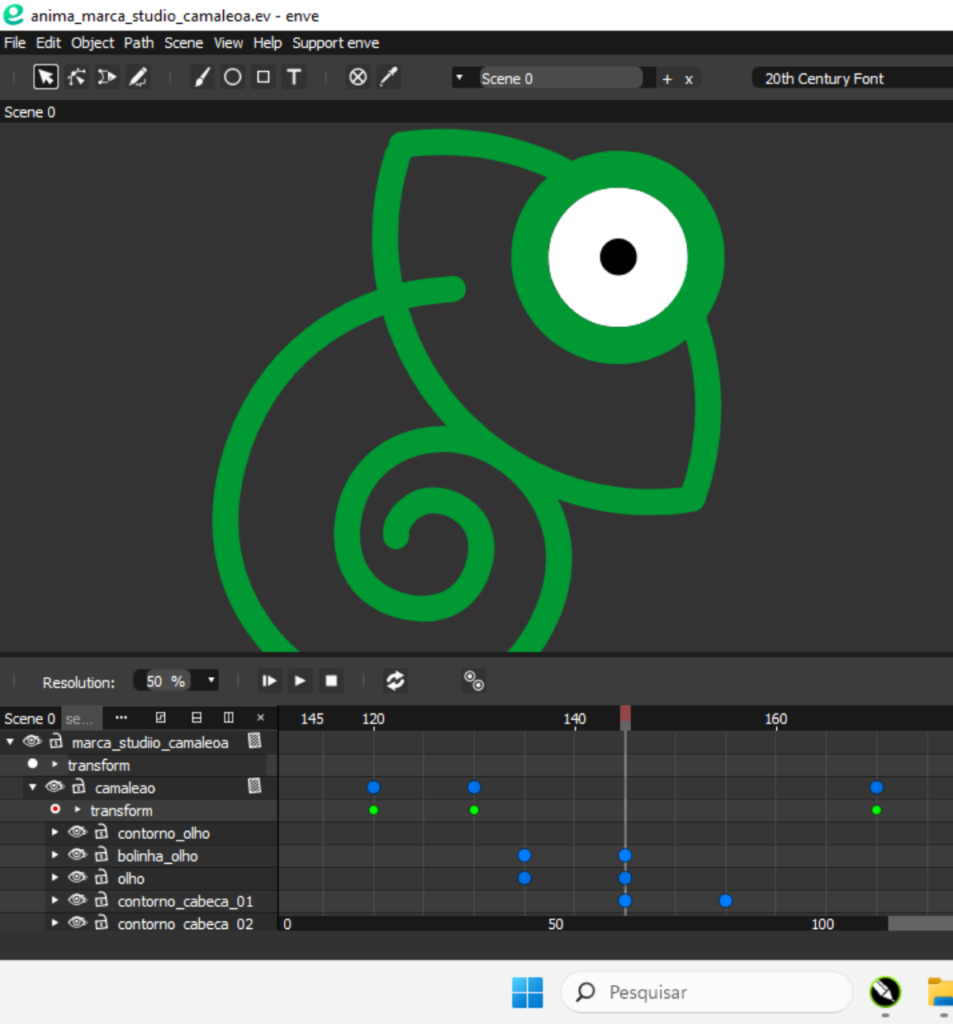The image size is (953, 1024).
Task: Open the Path menu
Action: (x=139, y=43)
